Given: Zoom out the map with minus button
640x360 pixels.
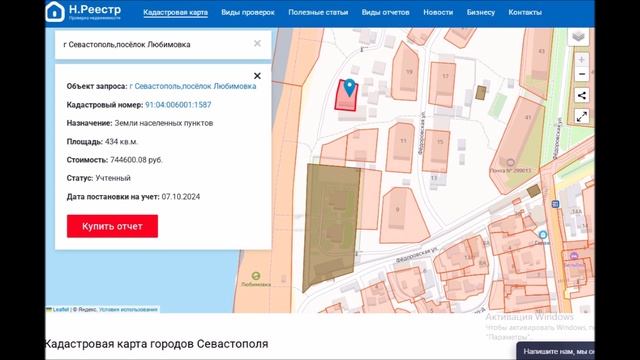Looking at the screenshot, I should (x=582, y=74).
